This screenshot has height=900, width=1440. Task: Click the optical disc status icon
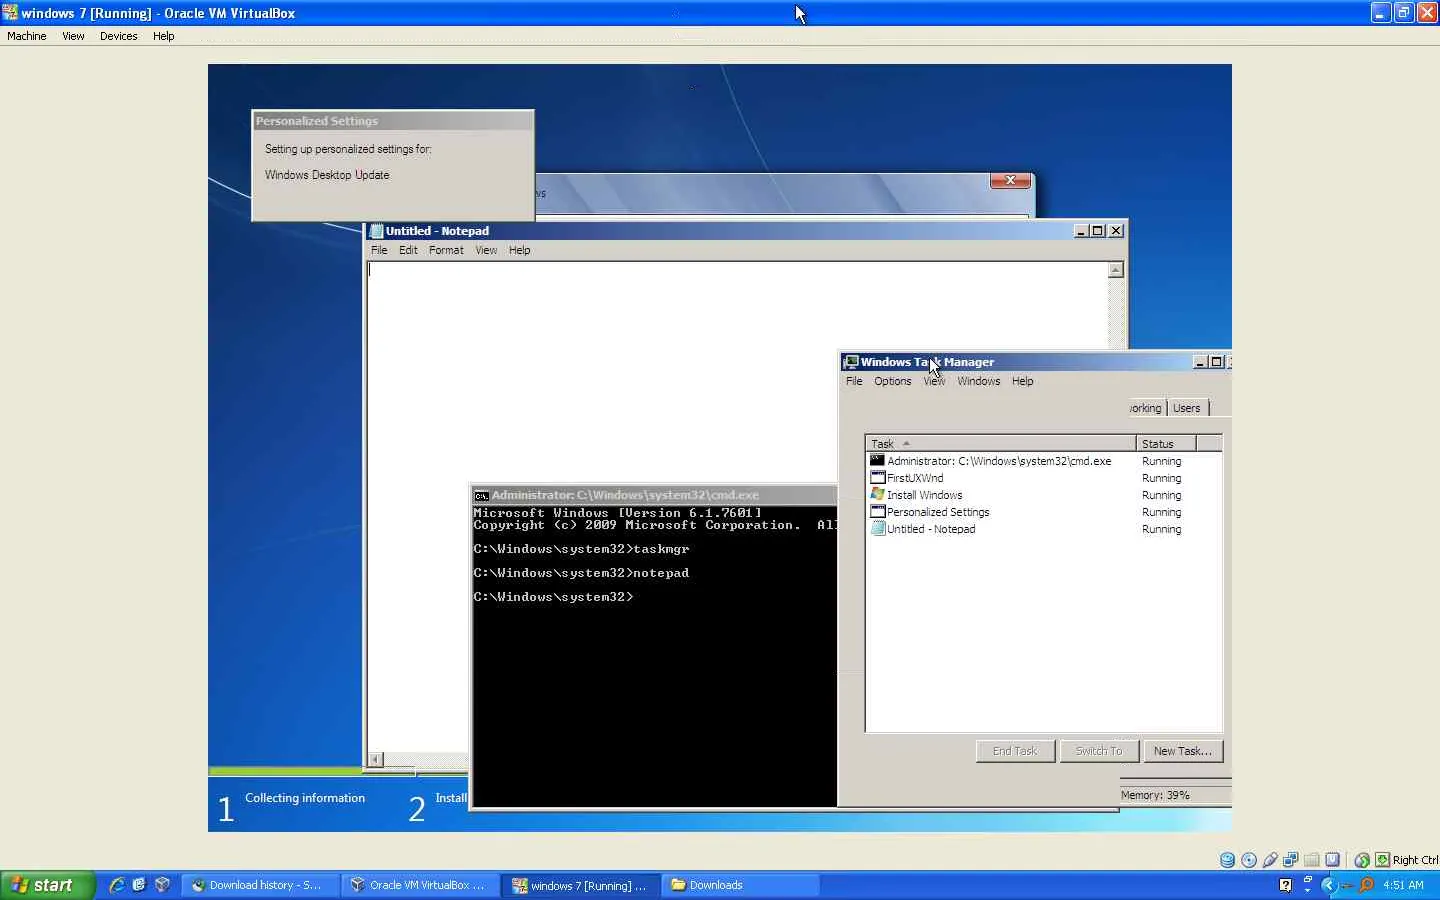[x=1249, y=860]
